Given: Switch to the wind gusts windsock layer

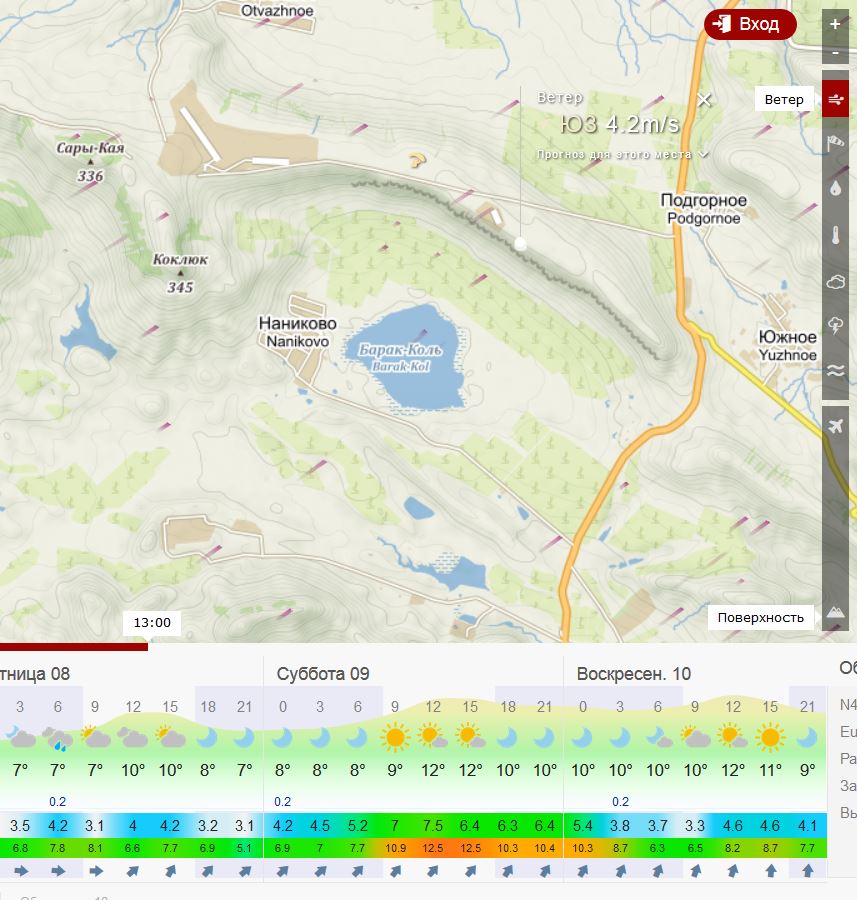Looking at the screenshot, I should pyautogui.click(x=836, y=143).
